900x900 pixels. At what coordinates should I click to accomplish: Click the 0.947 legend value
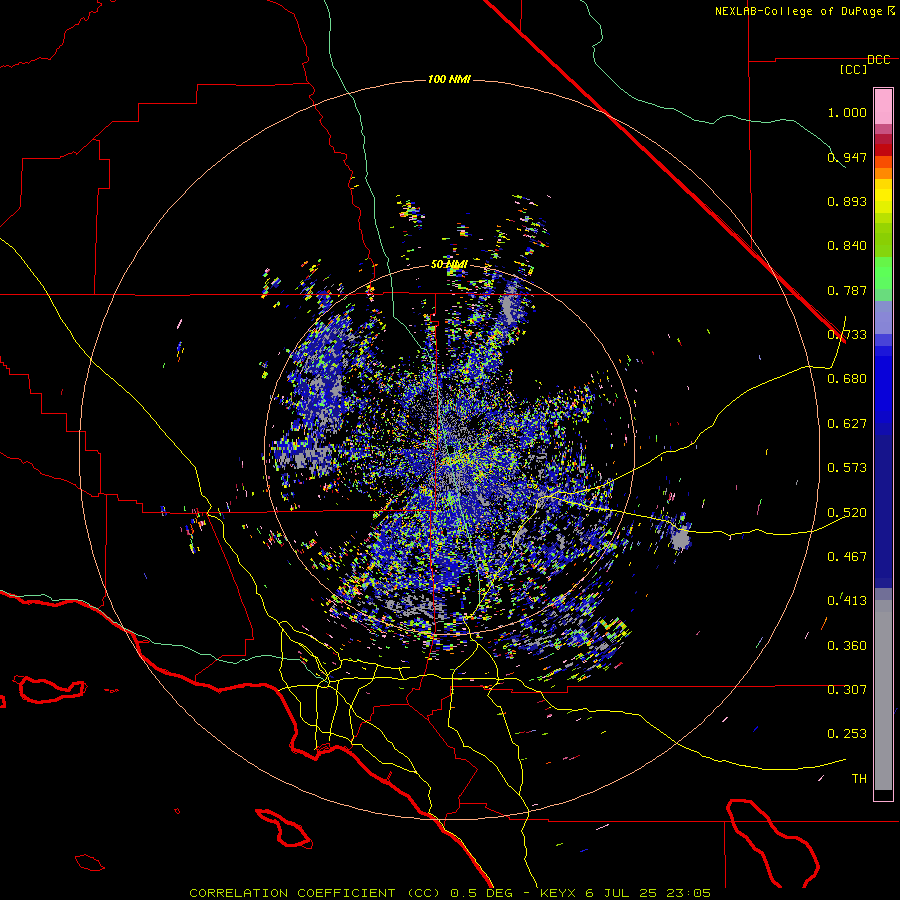(x=847, y=157)
